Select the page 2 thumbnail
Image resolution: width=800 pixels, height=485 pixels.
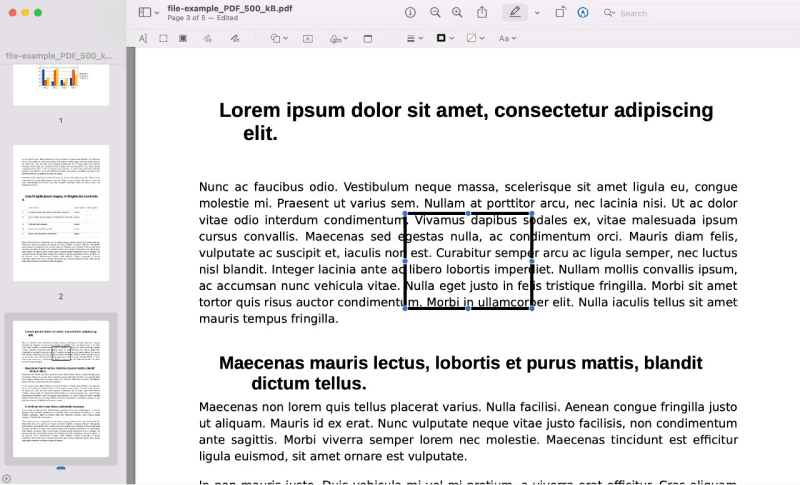(x=61, y=213)
